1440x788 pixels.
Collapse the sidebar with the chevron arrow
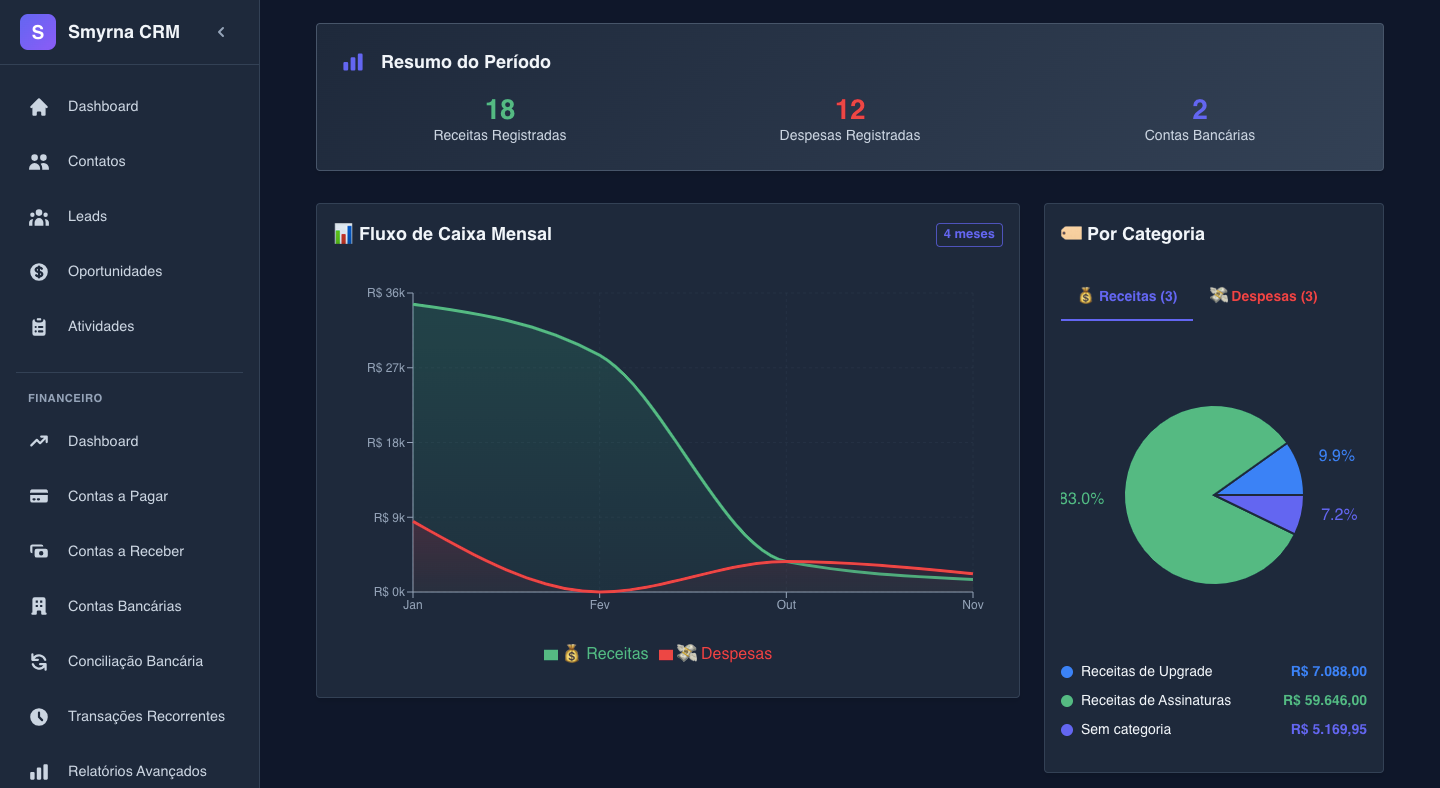(x=221, y=32)
